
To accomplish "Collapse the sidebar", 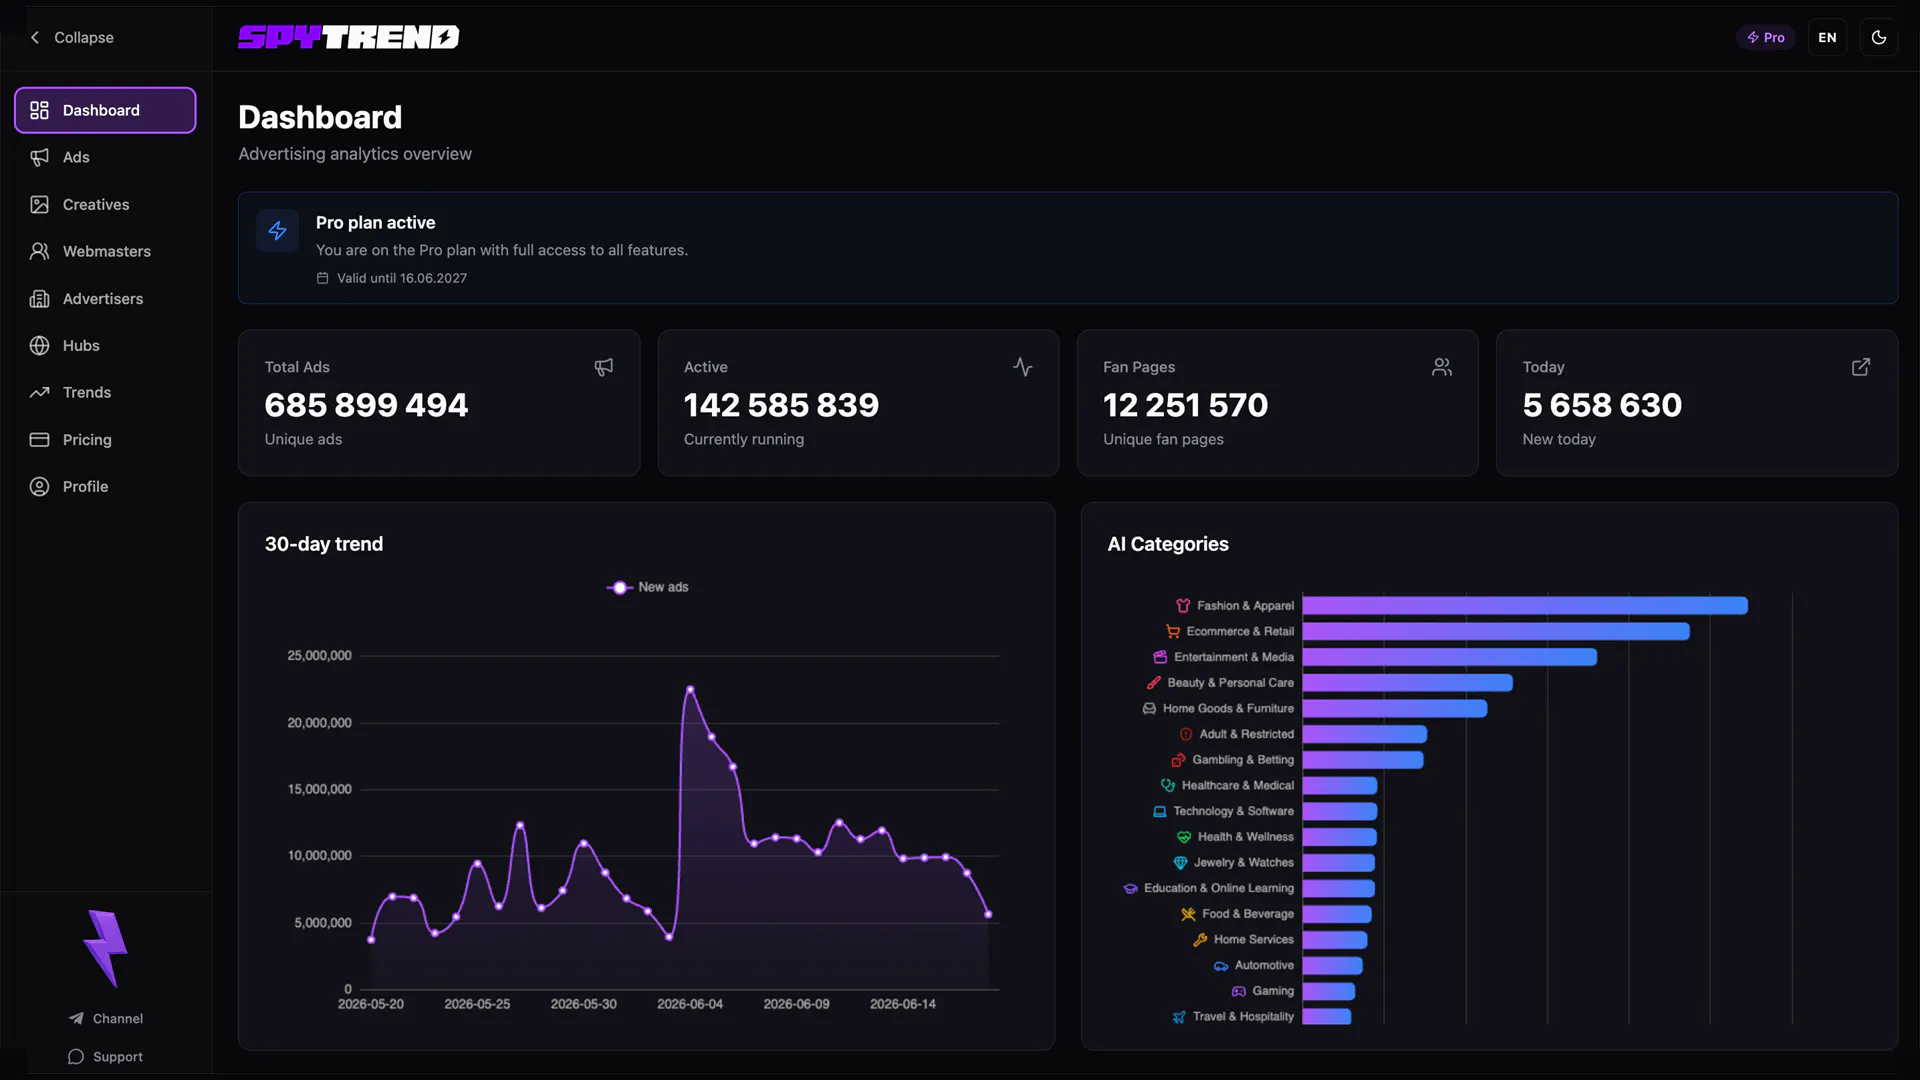I will tap(71, 37).
